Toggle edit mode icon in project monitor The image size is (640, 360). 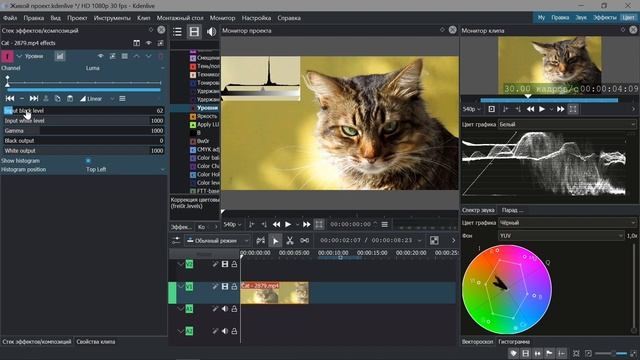[x=319, y=224]
